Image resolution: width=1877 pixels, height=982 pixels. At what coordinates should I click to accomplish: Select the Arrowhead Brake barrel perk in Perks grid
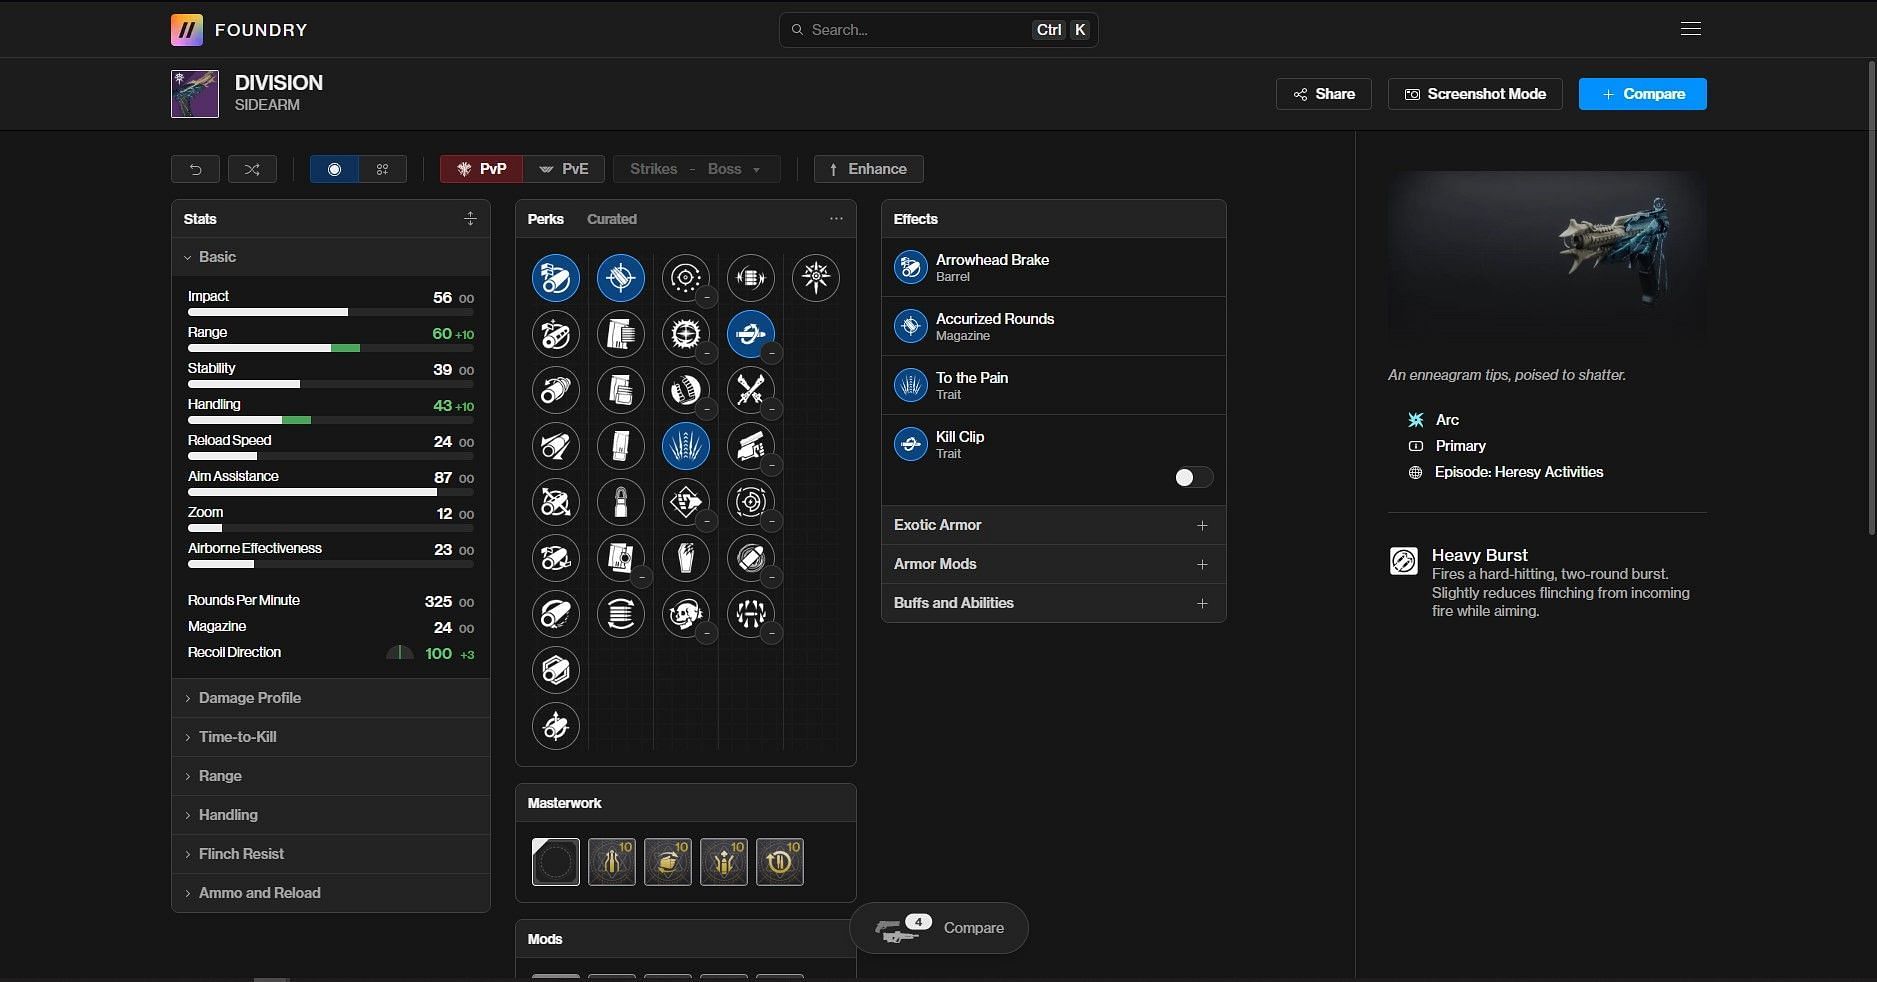(x=555, y=278)
